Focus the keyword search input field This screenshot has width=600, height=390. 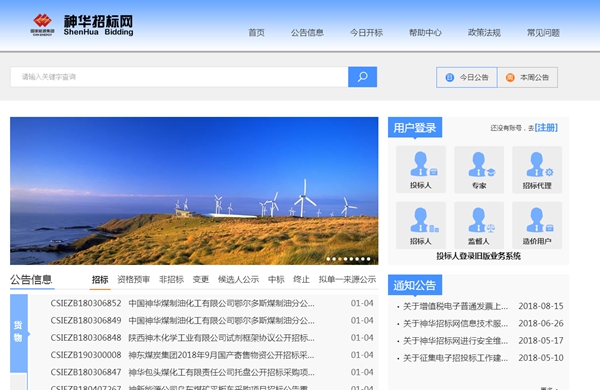(179, 77)
